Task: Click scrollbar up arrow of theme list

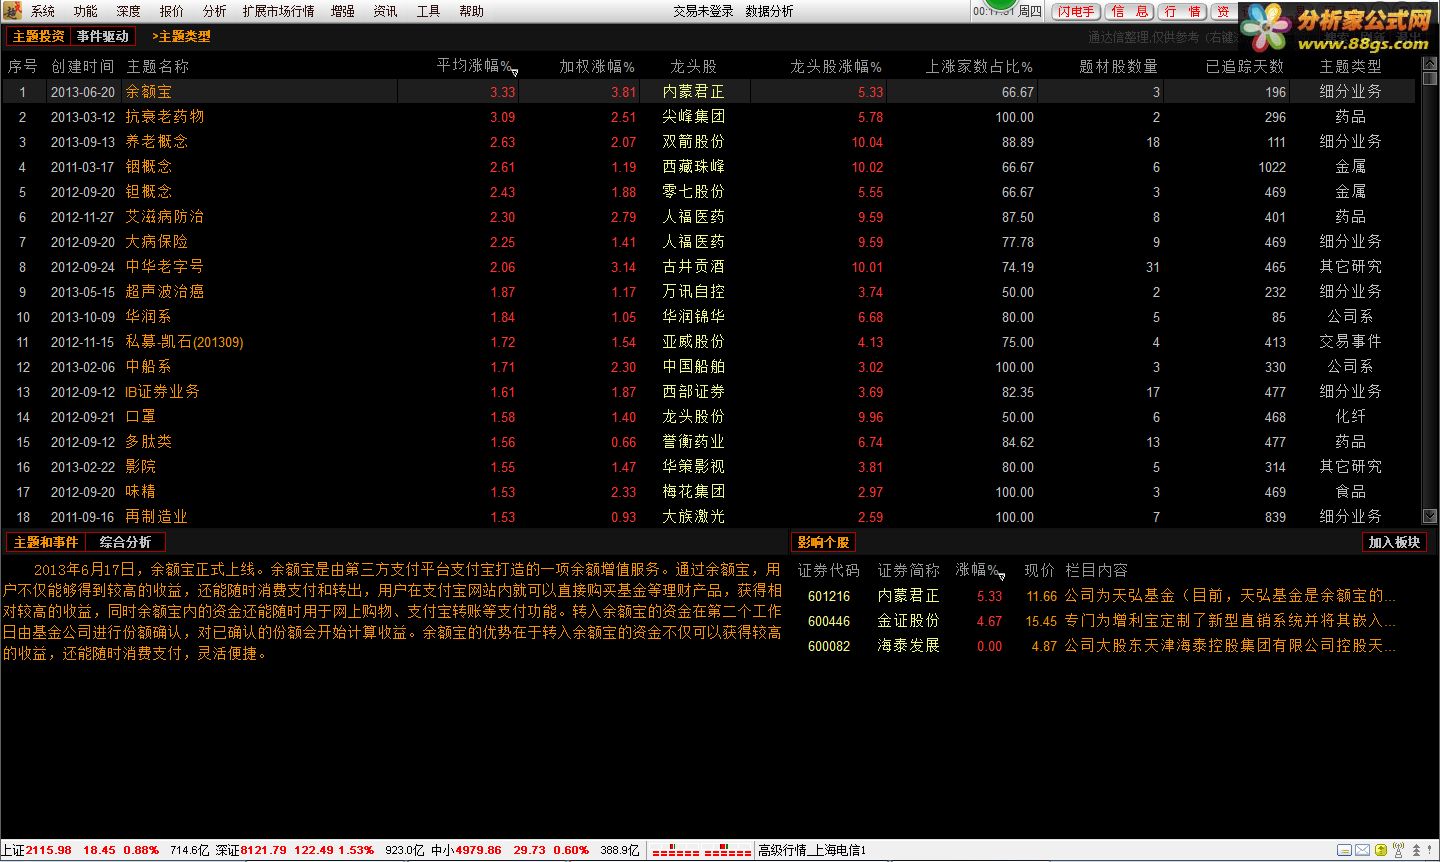Action: (x=1429, y=64)
